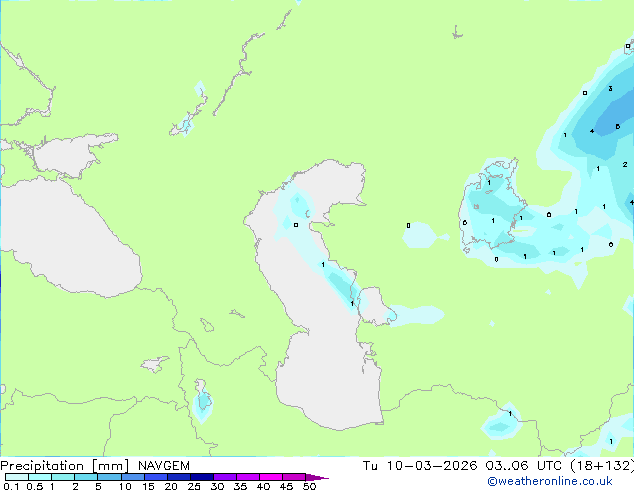Click the '3' precipitation value on the map
634x490 pixels.
611,89
